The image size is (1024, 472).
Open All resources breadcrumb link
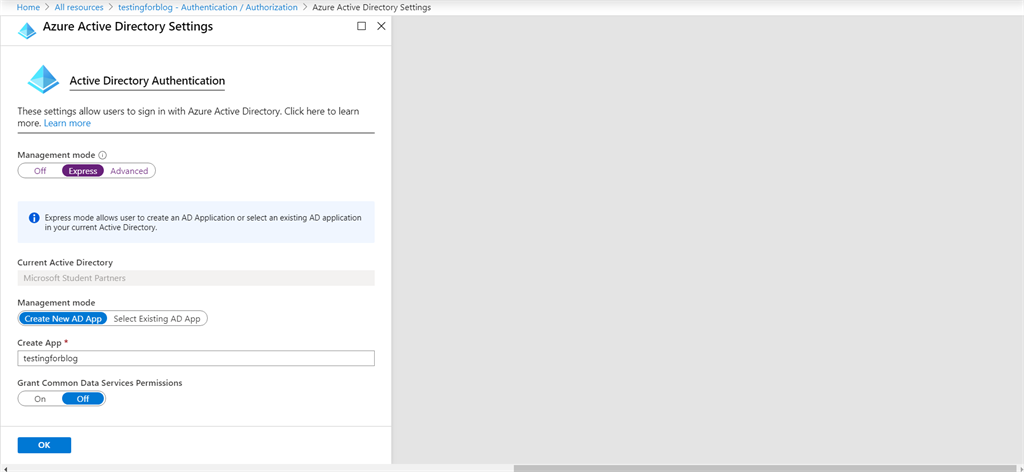[78, 7]
